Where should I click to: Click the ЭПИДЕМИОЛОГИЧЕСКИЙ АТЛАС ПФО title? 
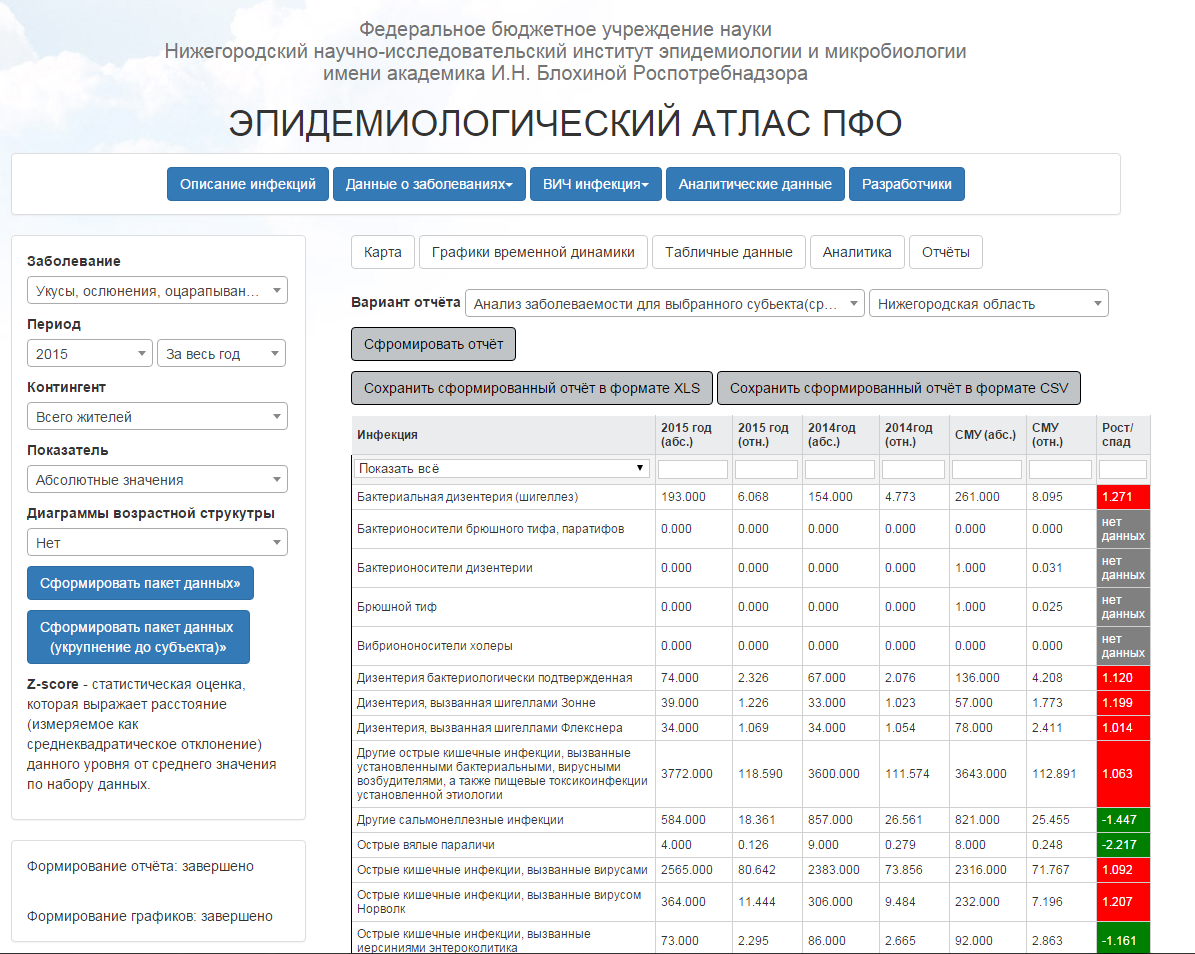tap(565, 123)
